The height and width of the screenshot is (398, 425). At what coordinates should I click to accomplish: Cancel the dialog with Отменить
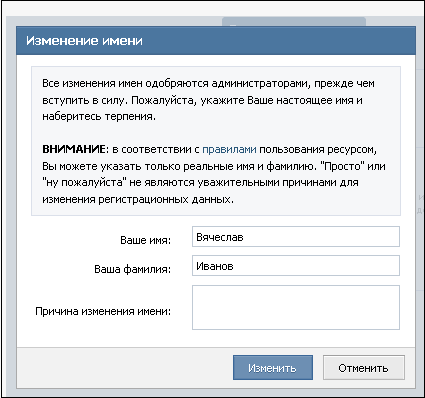(364, 368)
